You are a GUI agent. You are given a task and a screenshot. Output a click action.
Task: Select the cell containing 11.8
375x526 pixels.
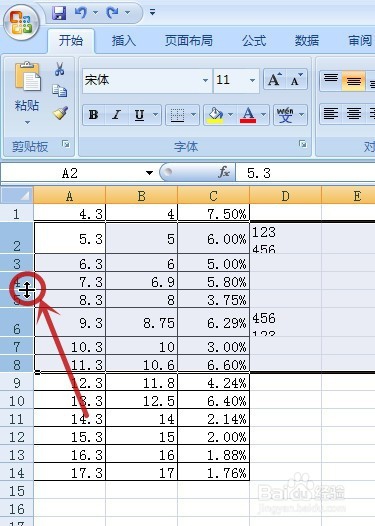click(142, 383)
